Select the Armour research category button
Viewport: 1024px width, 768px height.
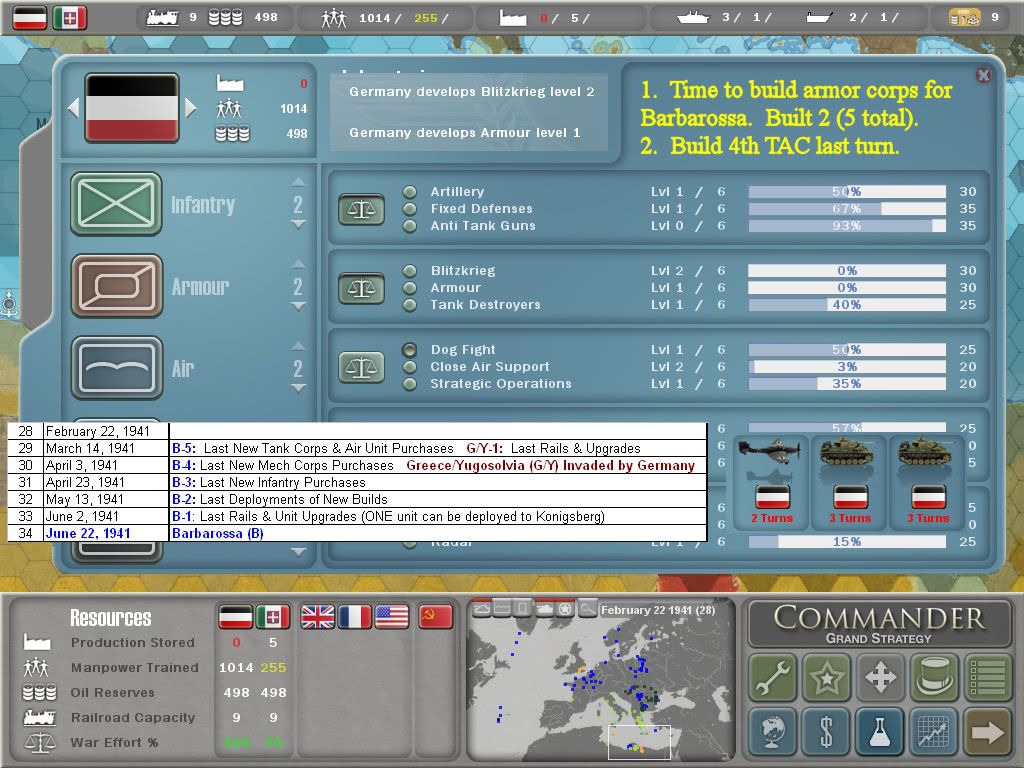[x=116, y=286]
